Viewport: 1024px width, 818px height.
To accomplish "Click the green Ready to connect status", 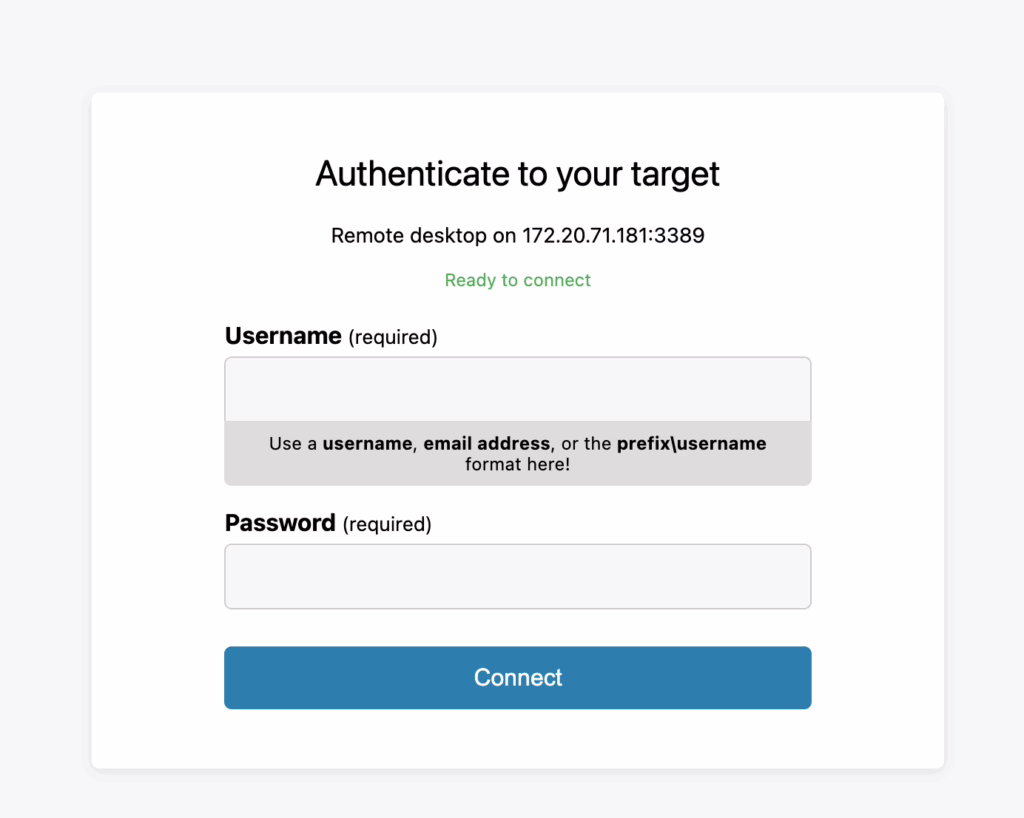I will tap(517, 280).
